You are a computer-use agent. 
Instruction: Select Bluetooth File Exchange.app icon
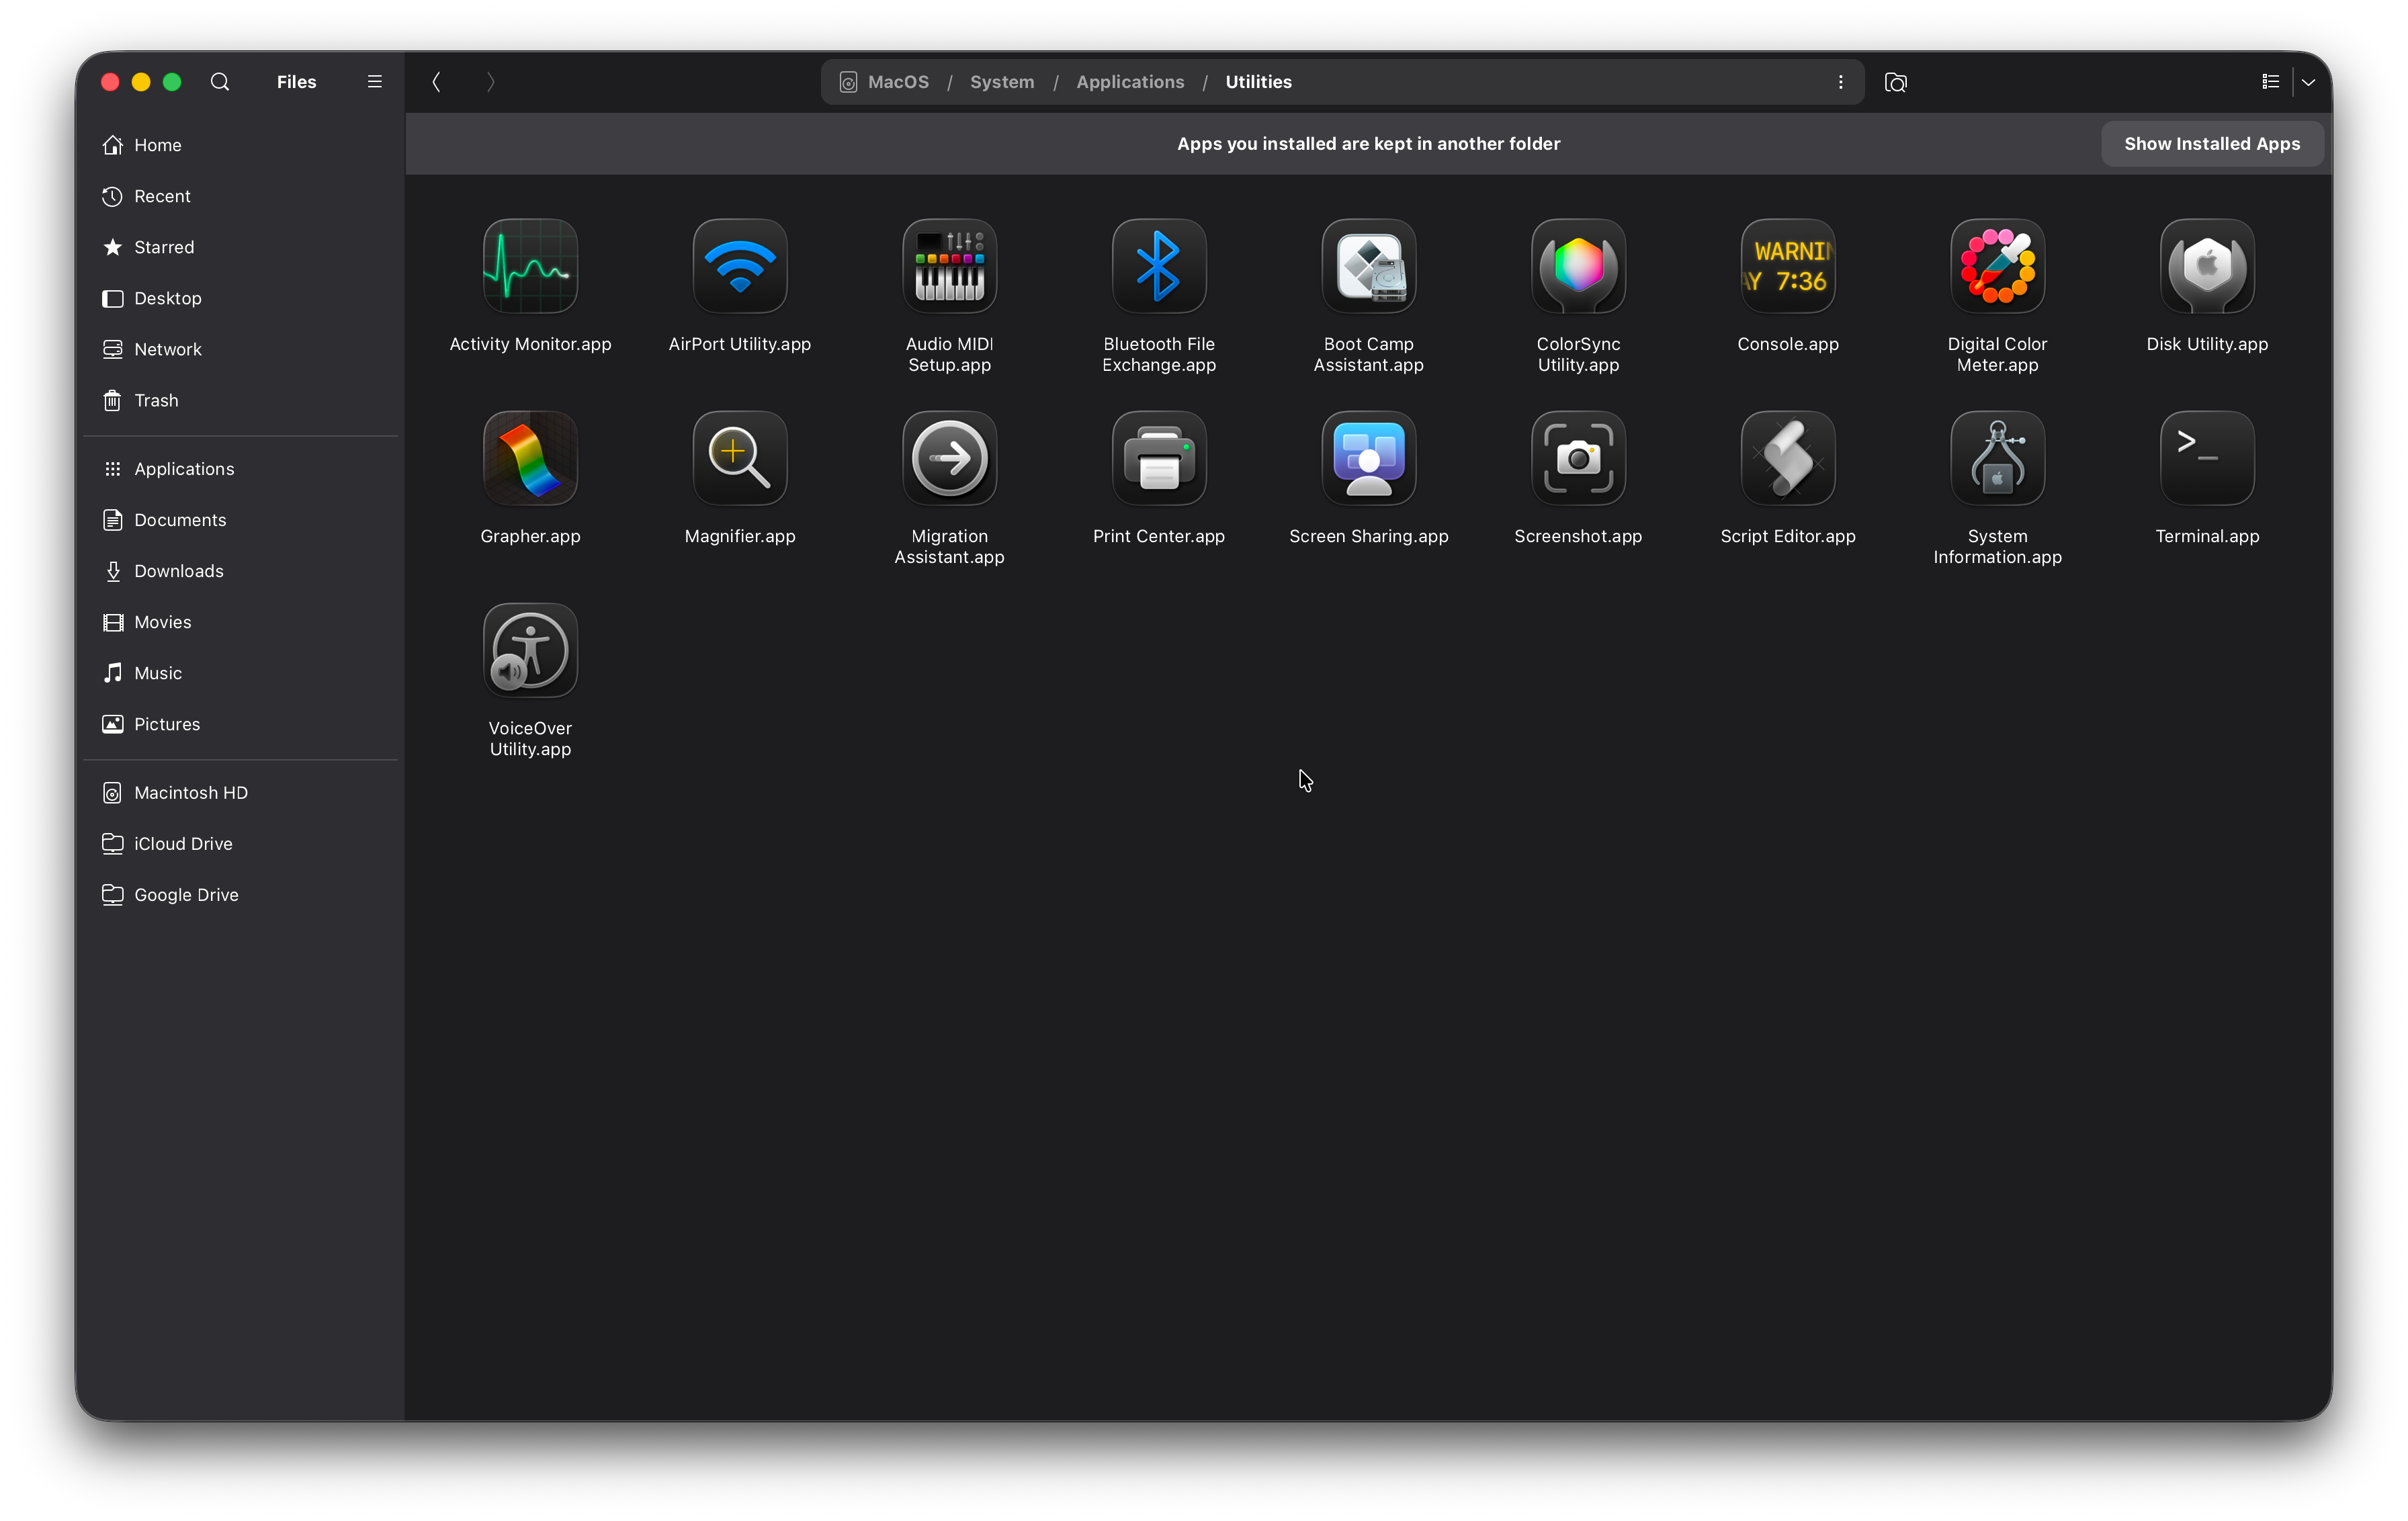1159,266
